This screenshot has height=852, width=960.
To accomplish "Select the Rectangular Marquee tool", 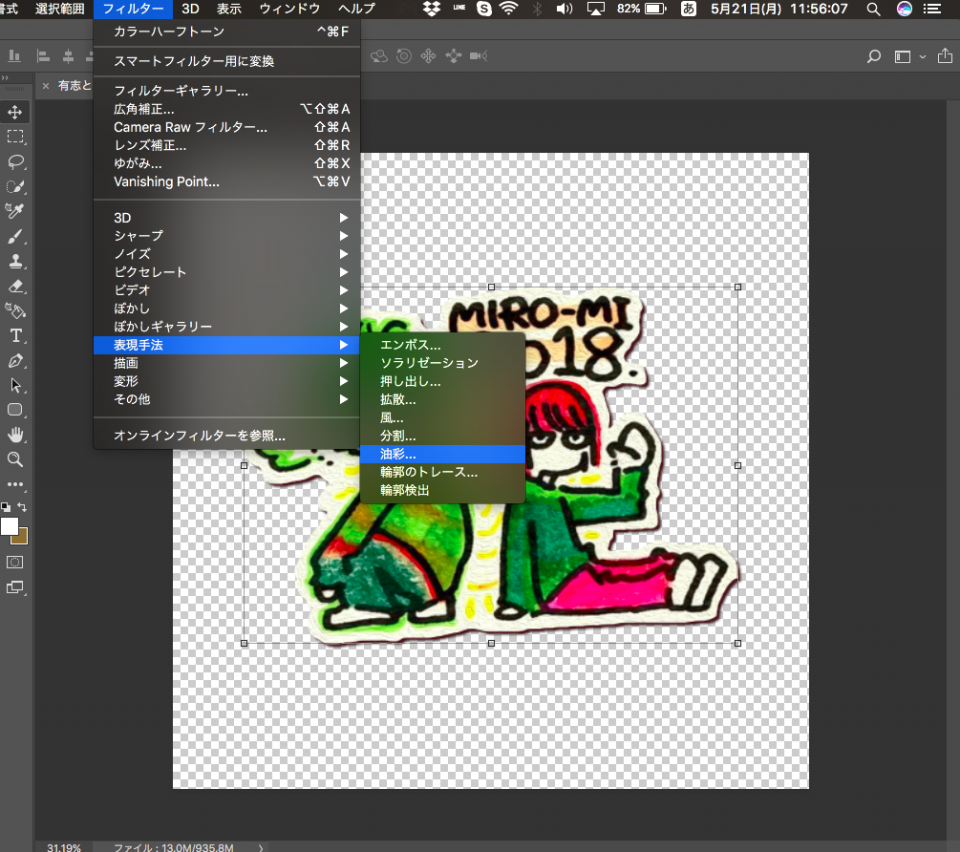I will pyautogui.click(x=15, y=137).
